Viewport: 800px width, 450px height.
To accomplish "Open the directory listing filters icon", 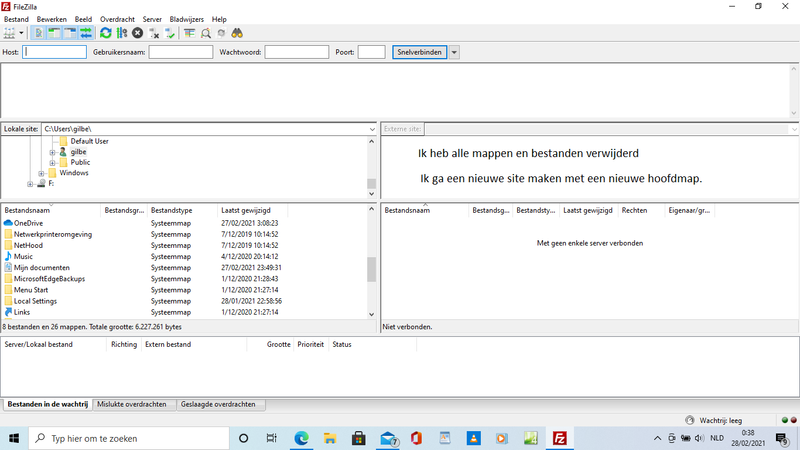I will pyautogui.click(x=190, y=33).
